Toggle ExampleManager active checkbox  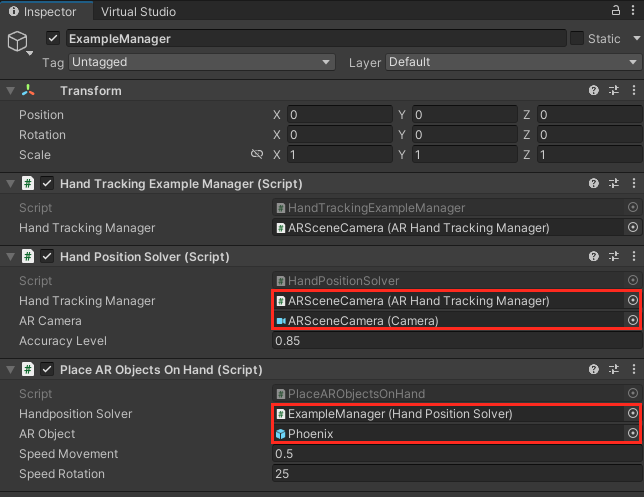[x=53, y=38]
